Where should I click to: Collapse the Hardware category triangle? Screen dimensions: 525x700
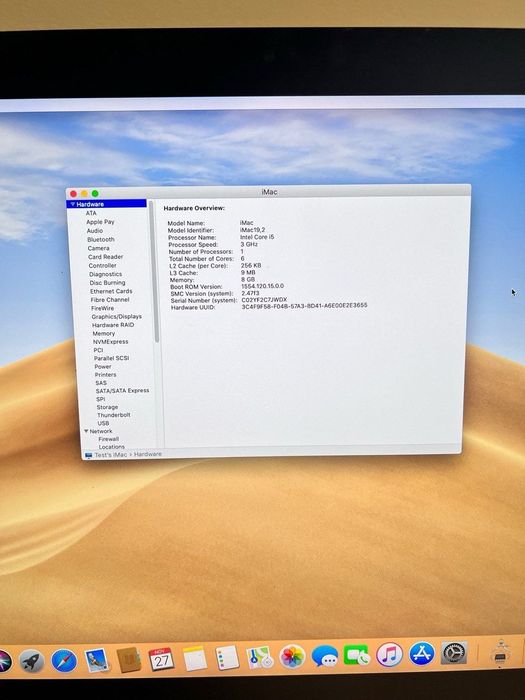click(x=73, y=204)
